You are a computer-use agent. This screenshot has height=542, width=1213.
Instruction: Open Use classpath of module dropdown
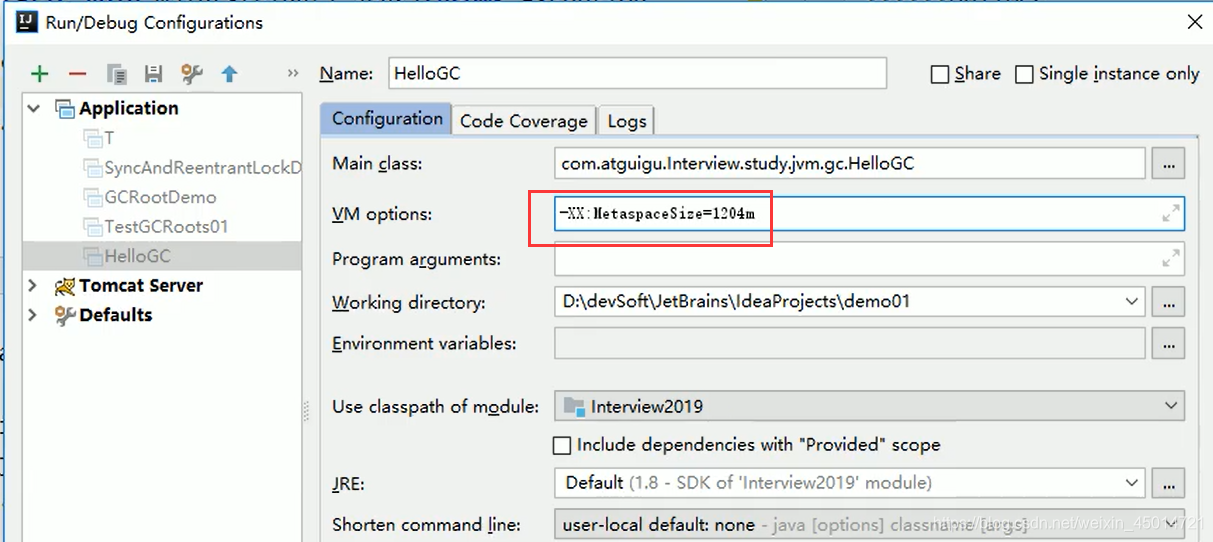click(x=1171, y=406)
